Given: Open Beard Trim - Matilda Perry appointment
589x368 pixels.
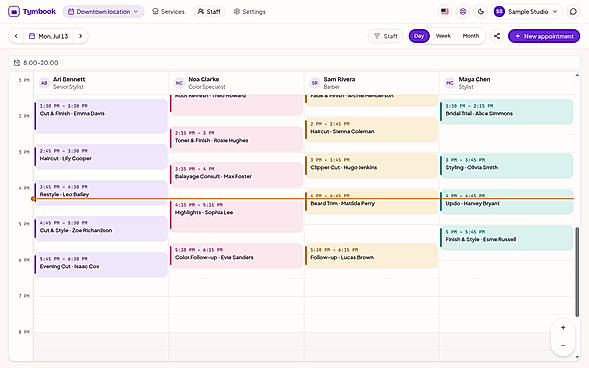Looking at the screenshot, I should pyautogui.click(x=371, y=202).
